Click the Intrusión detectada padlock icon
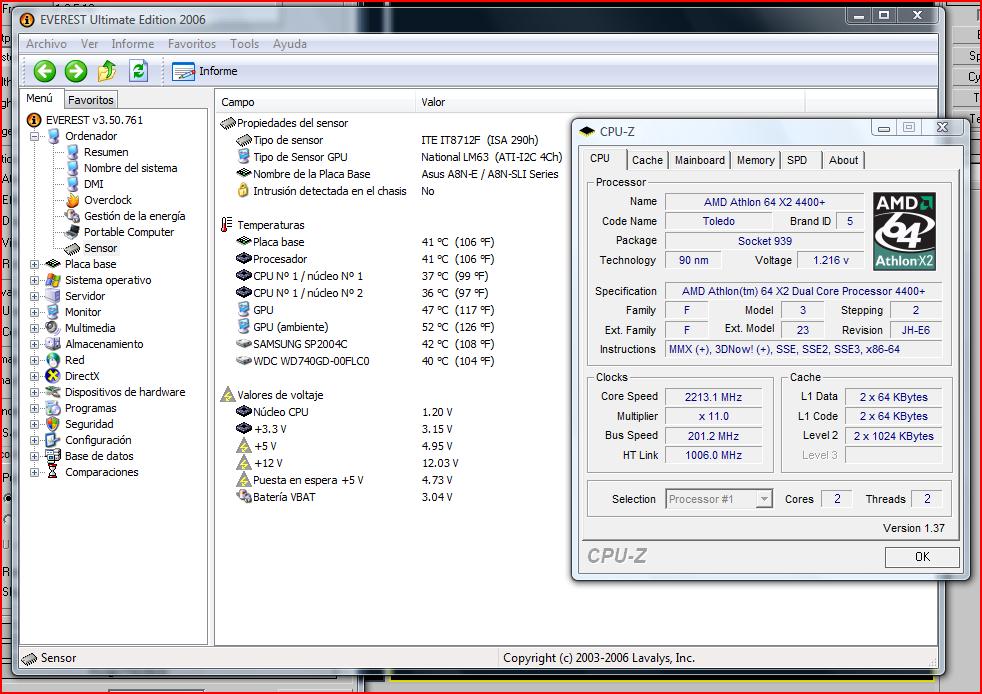Viewport: 982px width, 694px height. click(x=244, y=190)
